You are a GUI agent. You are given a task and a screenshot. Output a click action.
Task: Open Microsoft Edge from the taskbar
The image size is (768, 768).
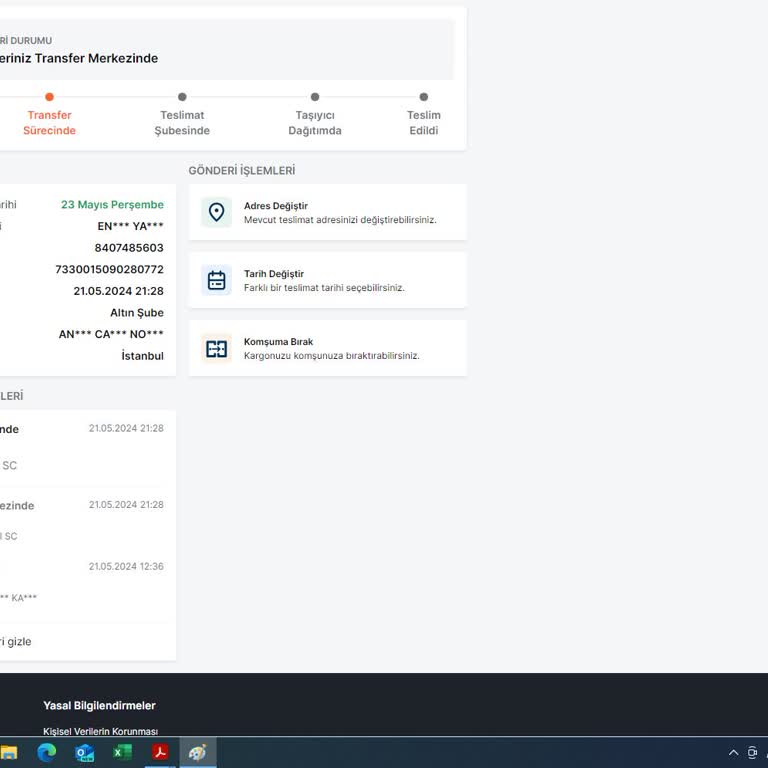click(47, 753)
